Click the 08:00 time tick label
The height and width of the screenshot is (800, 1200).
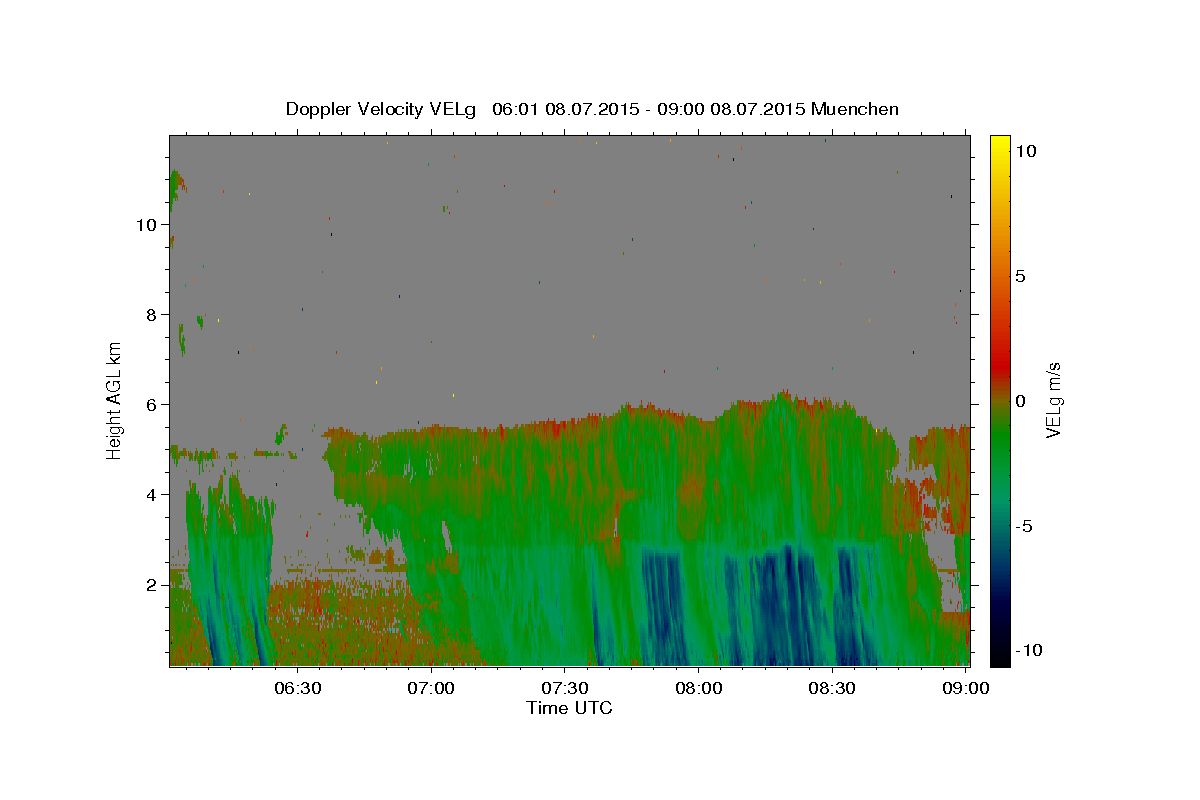click(x=699, y=689)
